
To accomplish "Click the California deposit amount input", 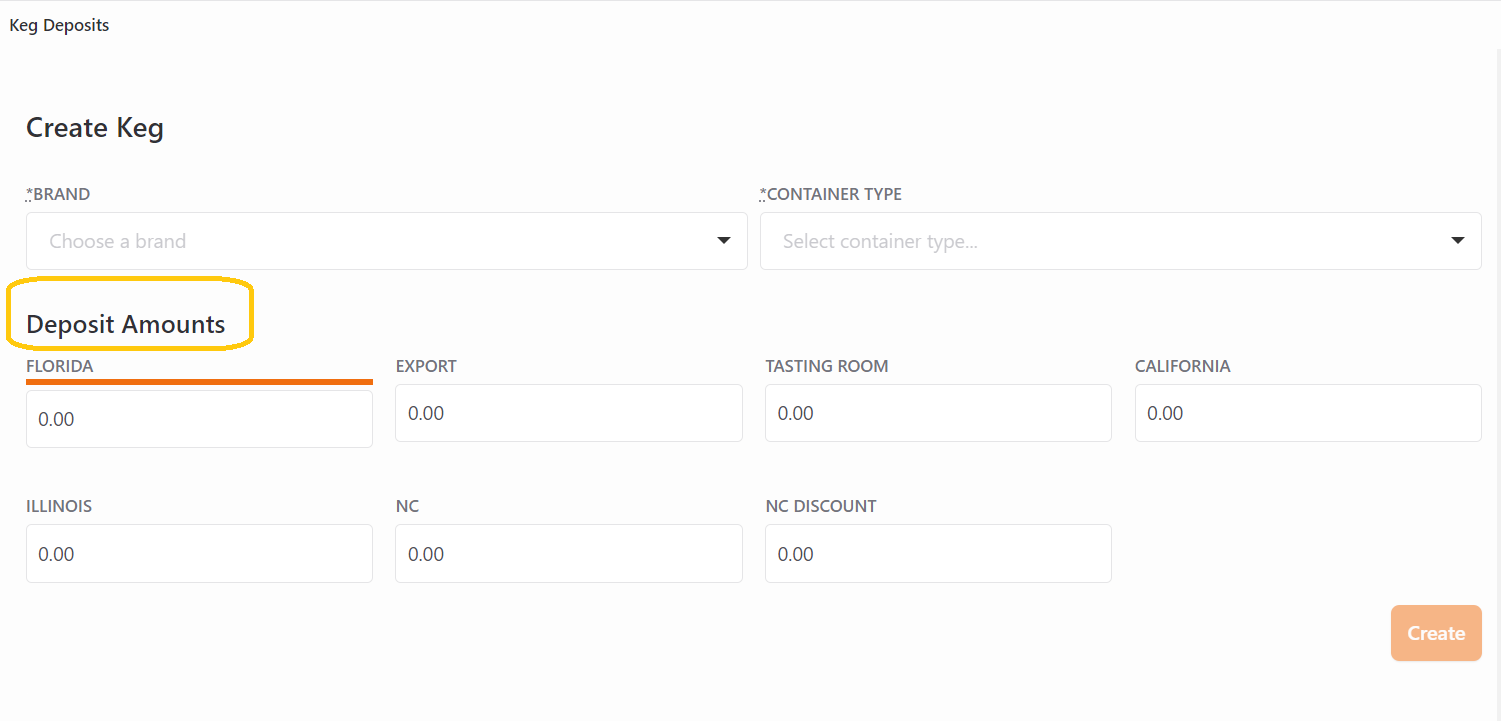I will coord(1307,413).
